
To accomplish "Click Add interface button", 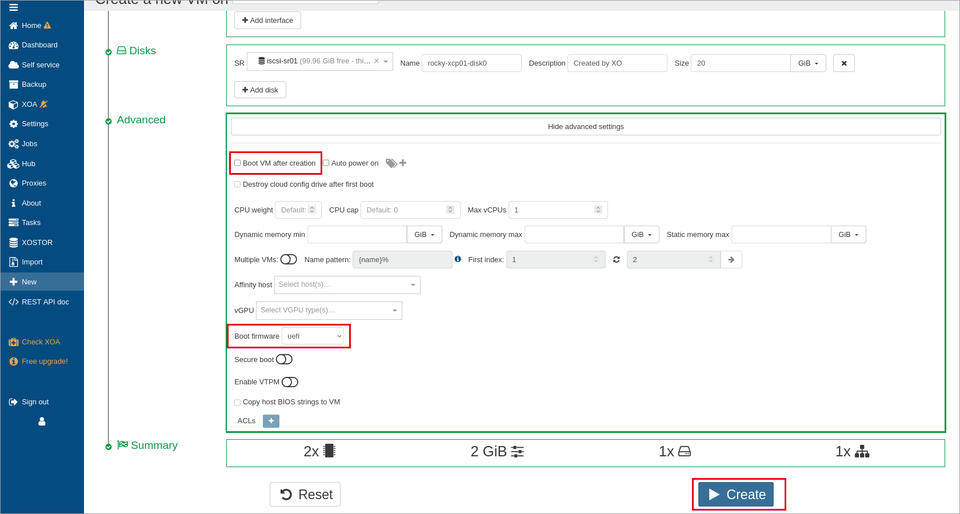I will [268, 20].
